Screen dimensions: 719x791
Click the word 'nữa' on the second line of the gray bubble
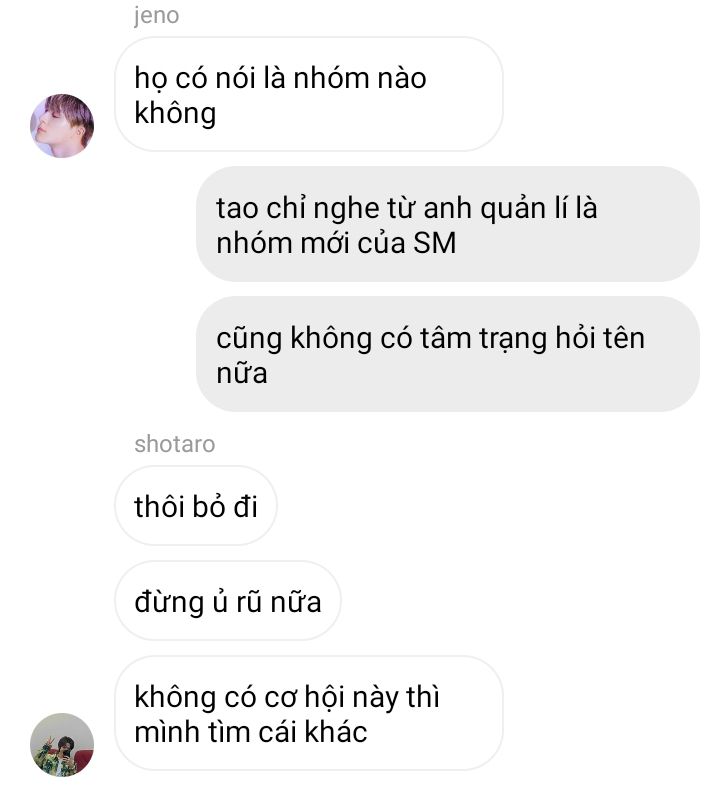pos(242,373)
